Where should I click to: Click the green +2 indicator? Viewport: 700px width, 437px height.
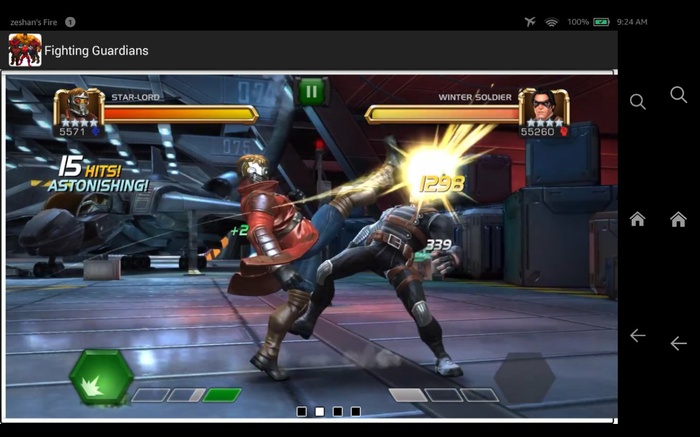tap(239, 230)
